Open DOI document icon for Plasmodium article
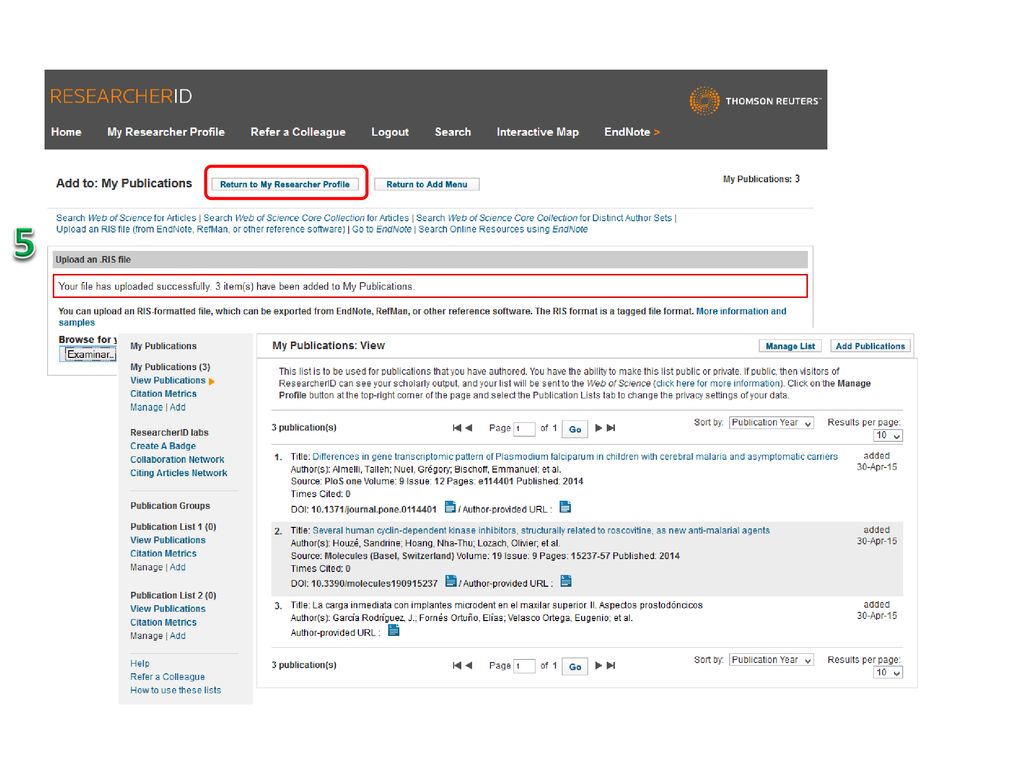The image size is (1024, 768). (450, 507)
